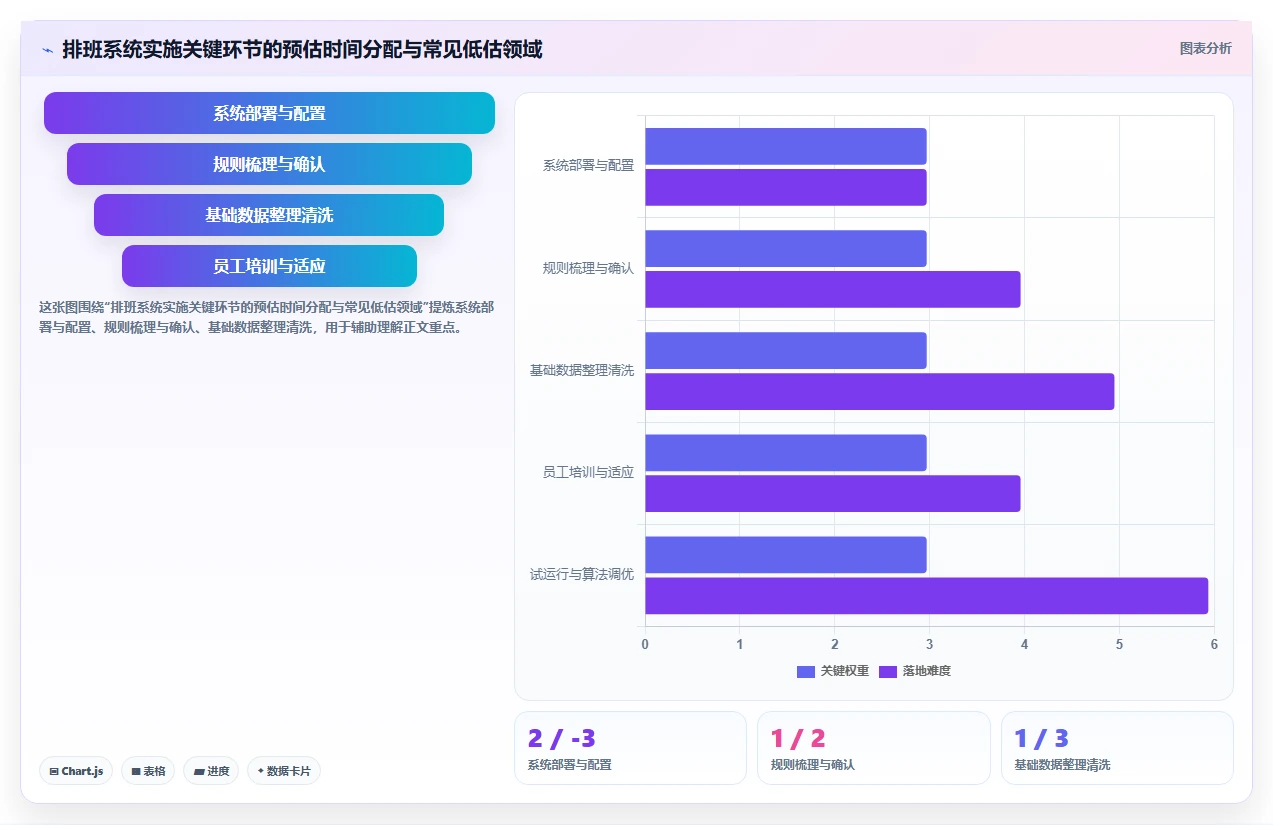Screen dimensions: 1273x825
Task: Click the 试运行与算法调优 axis label
Action: [582, 574]
